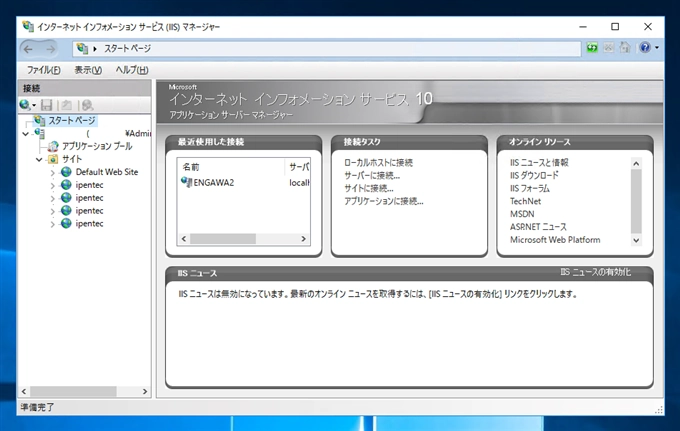The image size is (680, 431).
Task: Open the ファイル(F) menu
Action: click(44, 70)
